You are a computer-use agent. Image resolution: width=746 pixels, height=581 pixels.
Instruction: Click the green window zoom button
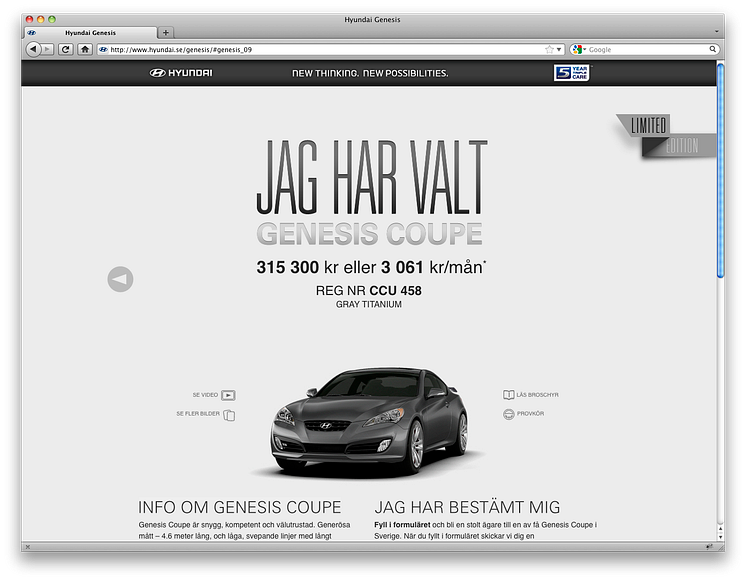tap(52, 19)
